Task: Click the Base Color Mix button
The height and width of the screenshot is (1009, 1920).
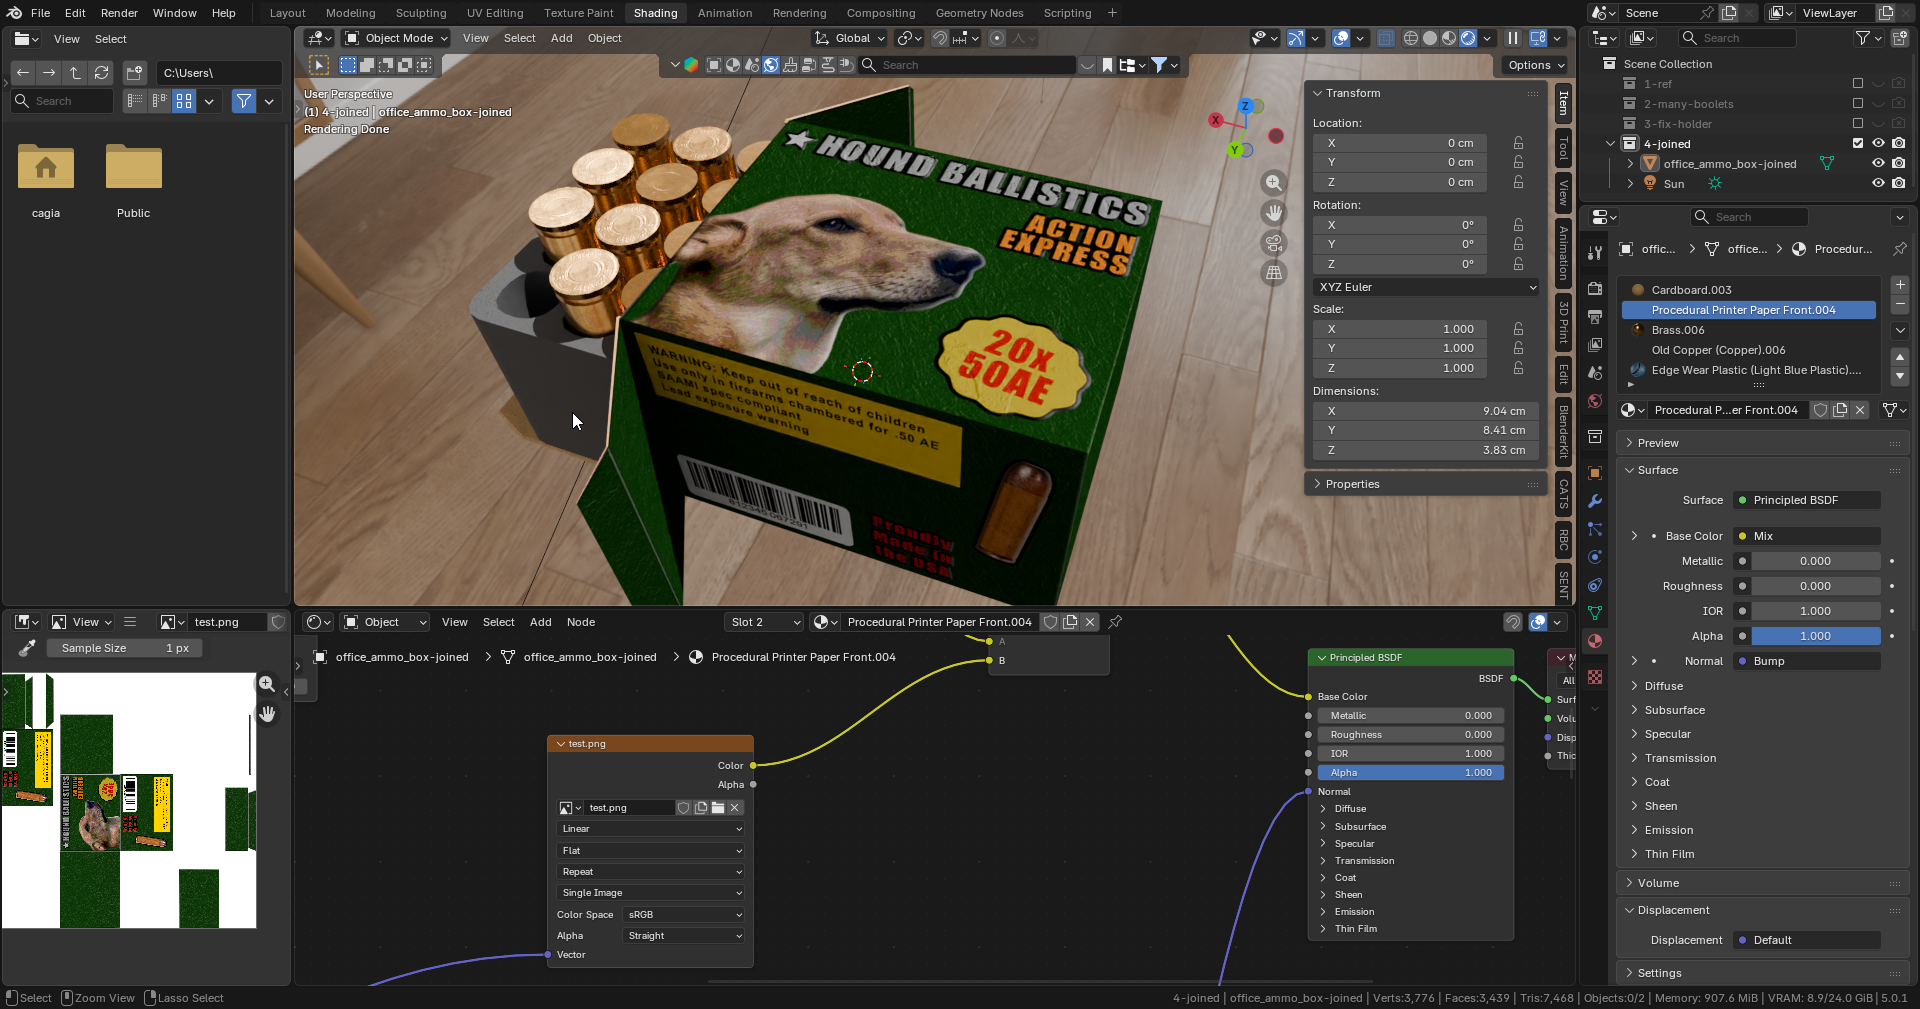Action: 1807,536
